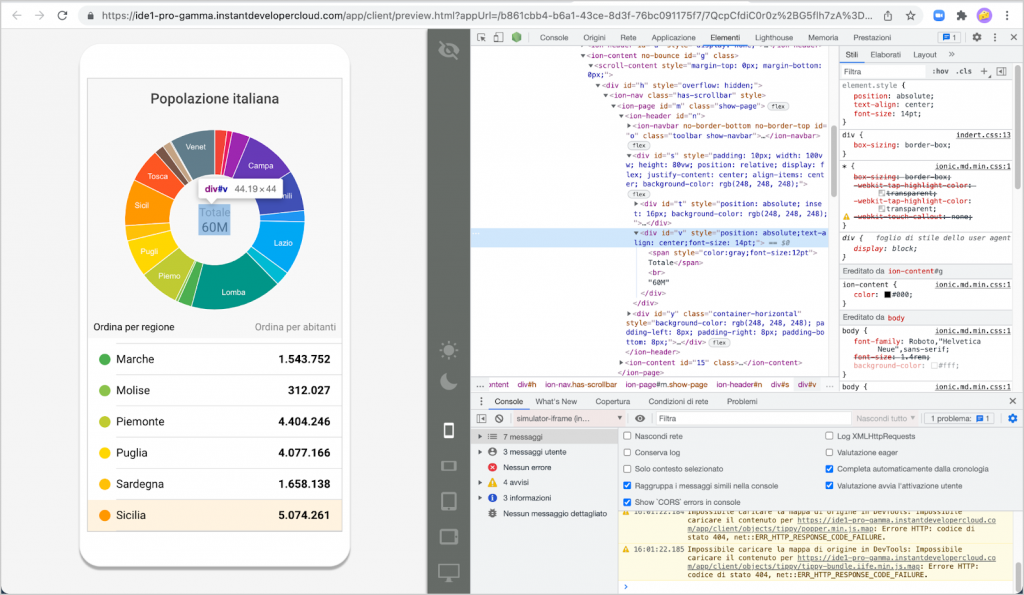Switch to the Applicazione tab
Image resolution: width=1024 pixels, height=595 pixels.
[673, 37]
